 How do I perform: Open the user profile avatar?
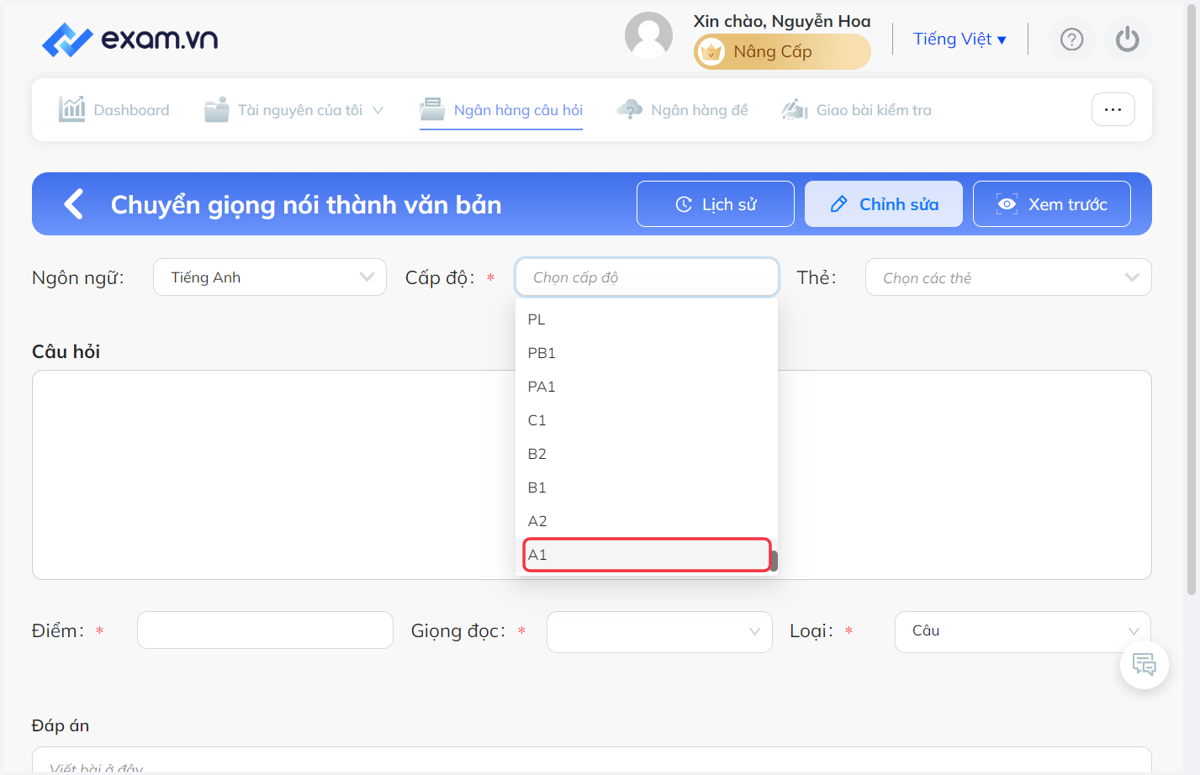[x=649, y=36]
